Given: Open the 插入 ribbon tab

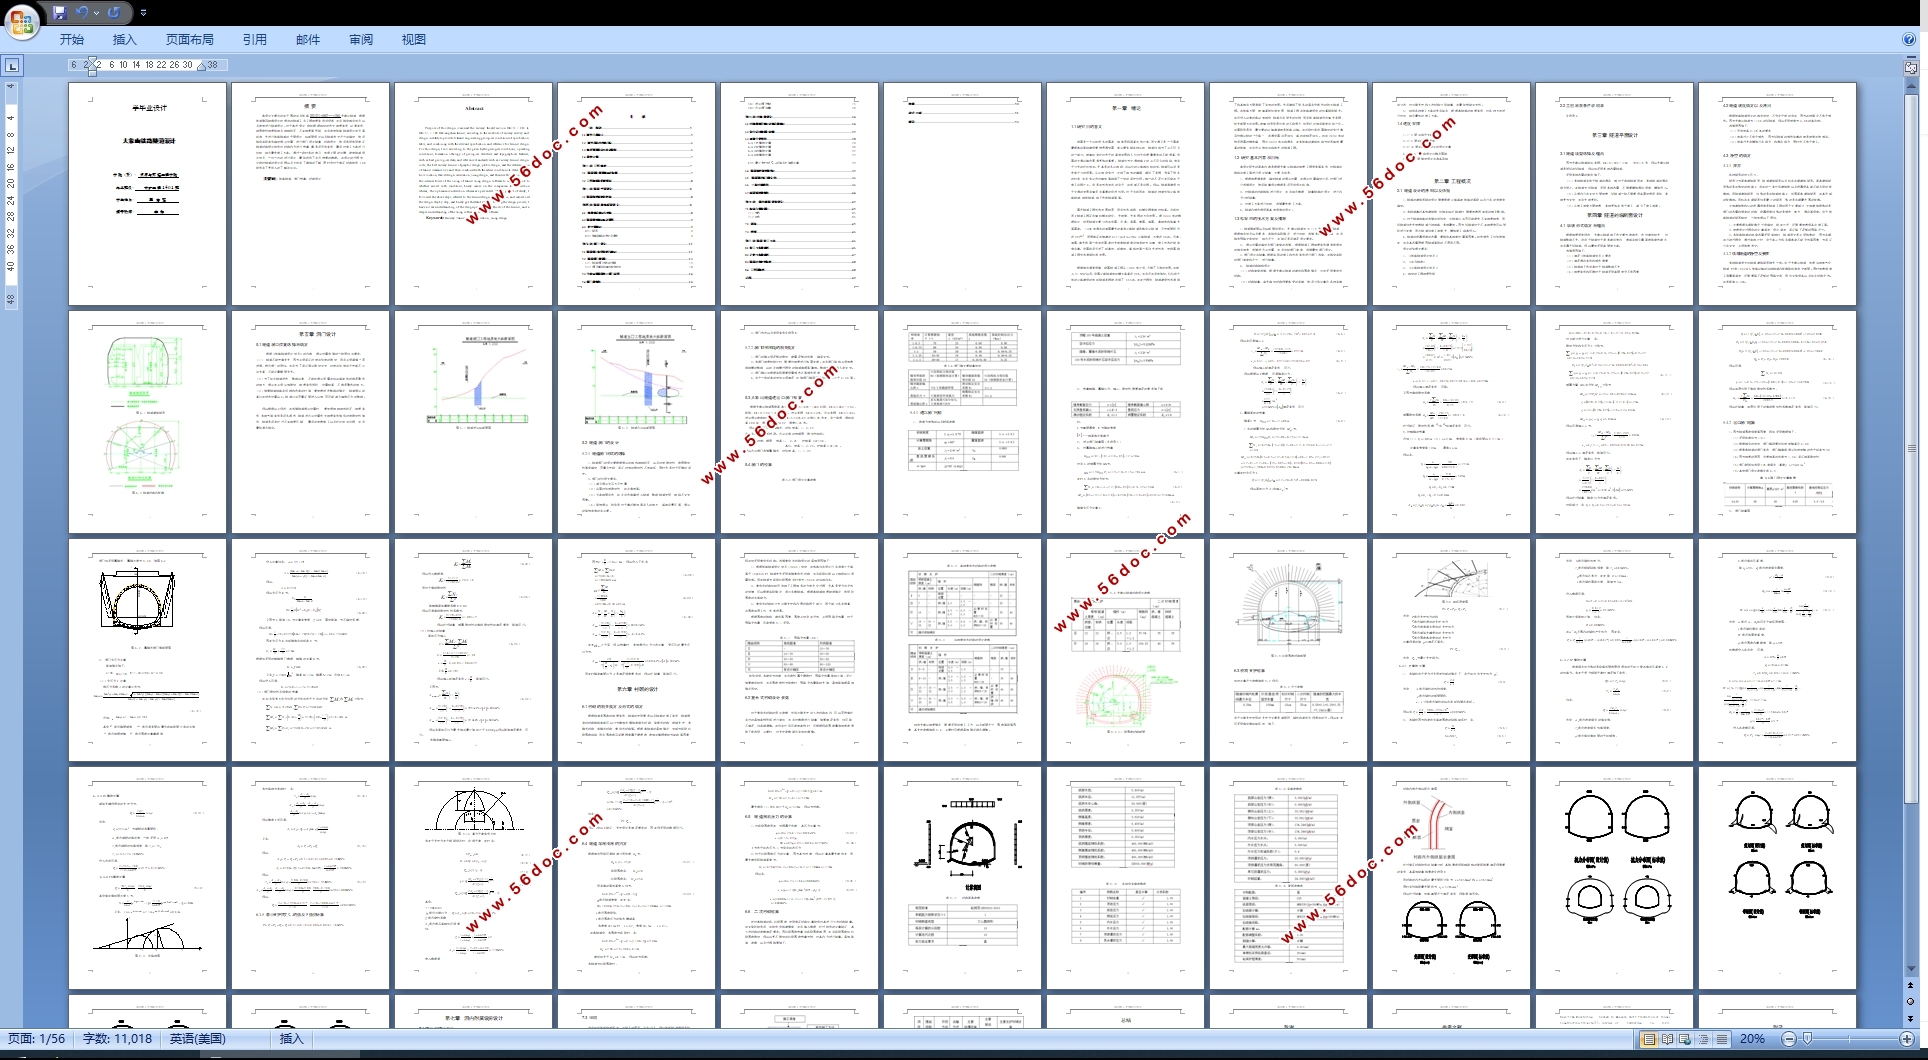Looking at the screenshot, I should pos(124,40).
